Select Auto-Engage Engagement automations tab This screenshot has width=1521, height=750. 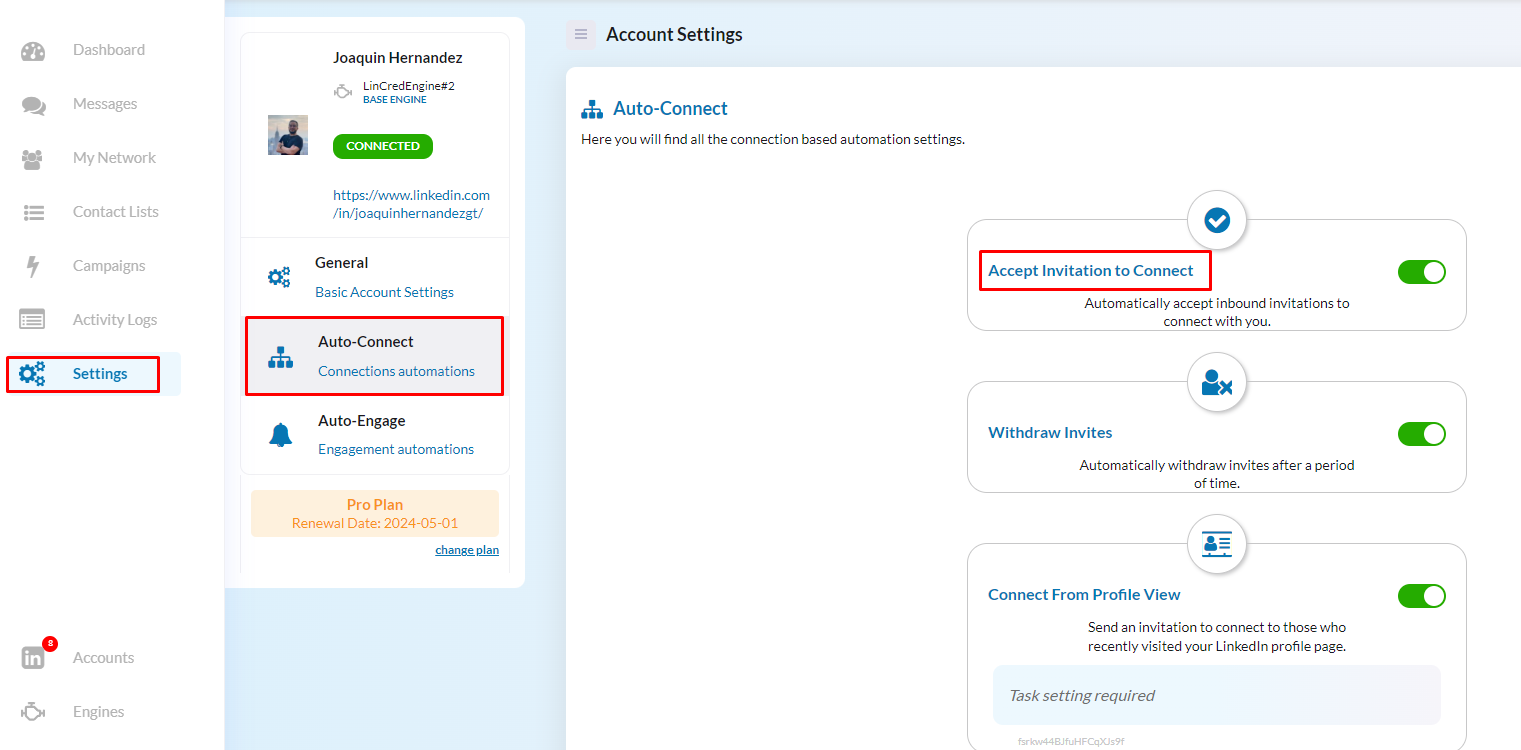(375, 435)
